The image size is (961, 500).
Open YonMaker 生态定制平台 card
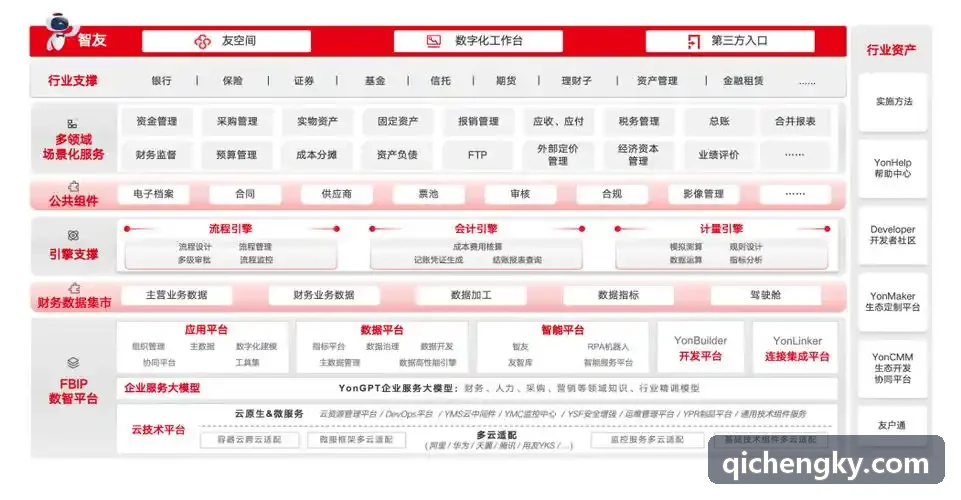[892, 301]
